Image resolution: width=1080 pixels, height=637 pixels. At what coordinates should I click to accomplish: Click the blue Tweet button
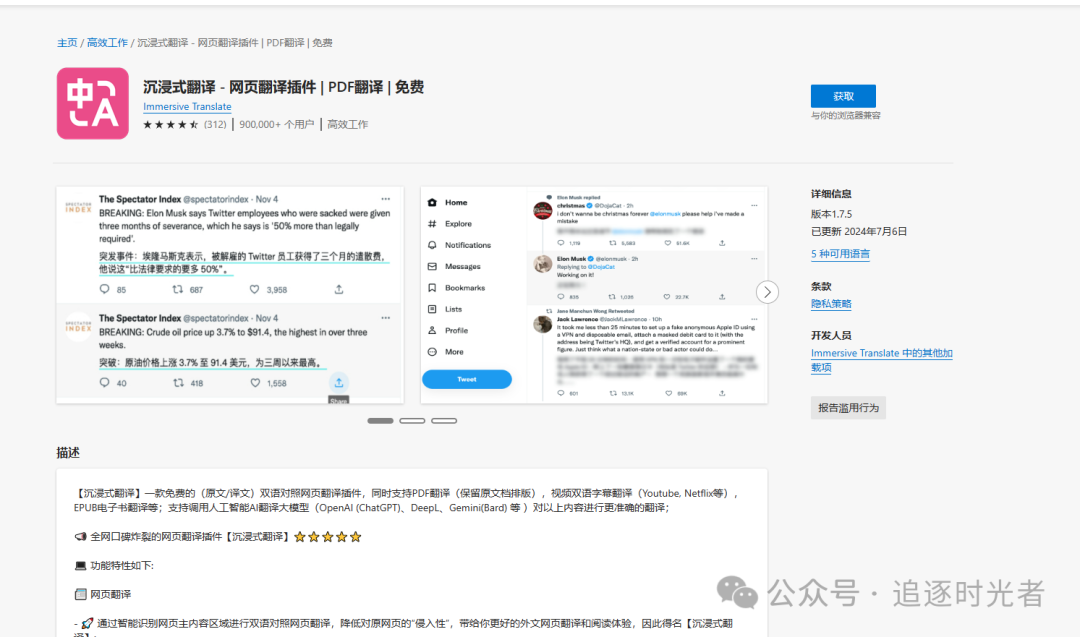(x=466, y=379)
